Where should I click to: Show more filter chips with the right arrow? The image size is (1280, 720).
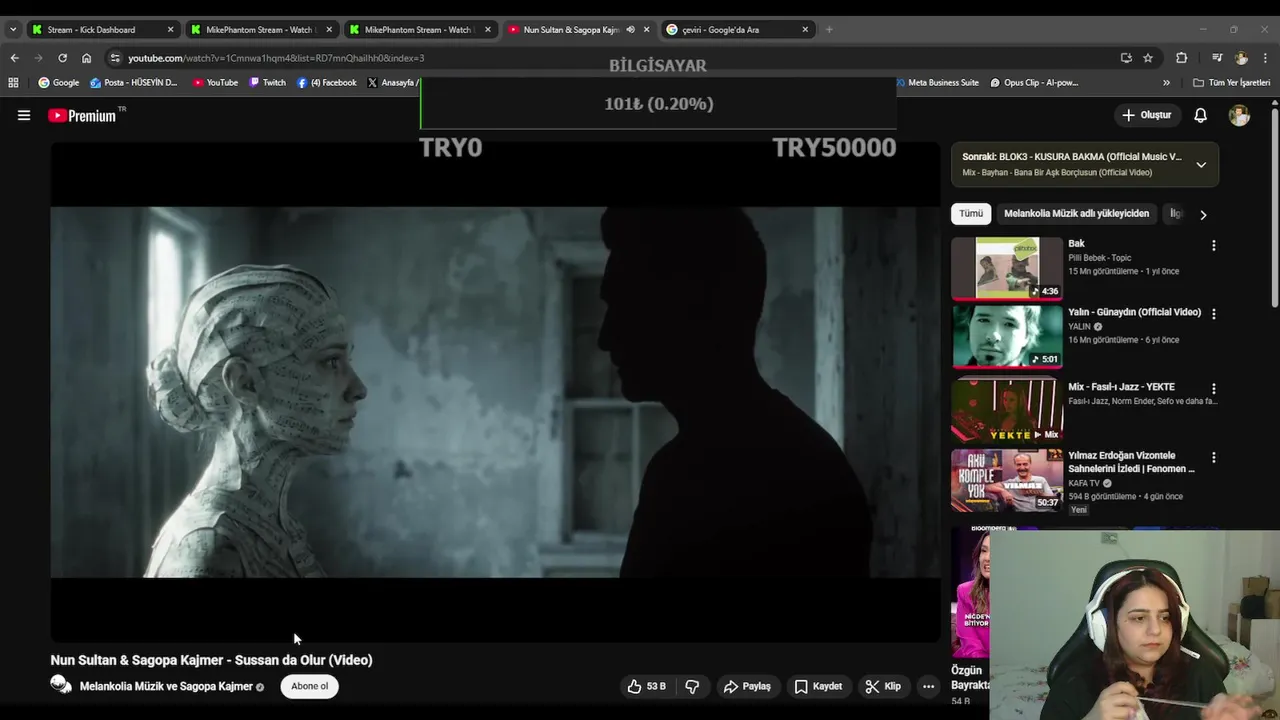pyautogui.click(x=1203, y=214)
